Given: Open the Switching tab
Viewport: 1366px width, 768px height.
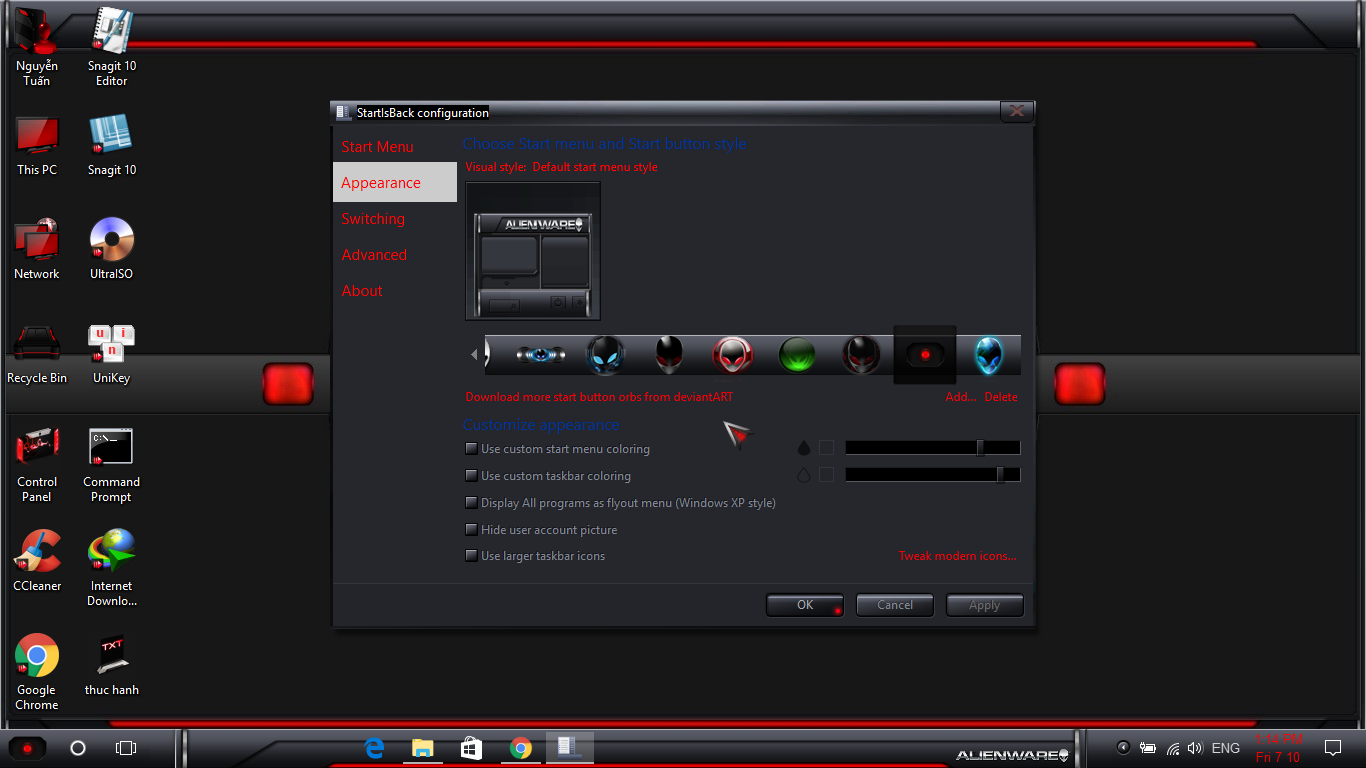Looking at the screenshot, I should [373, 219].
